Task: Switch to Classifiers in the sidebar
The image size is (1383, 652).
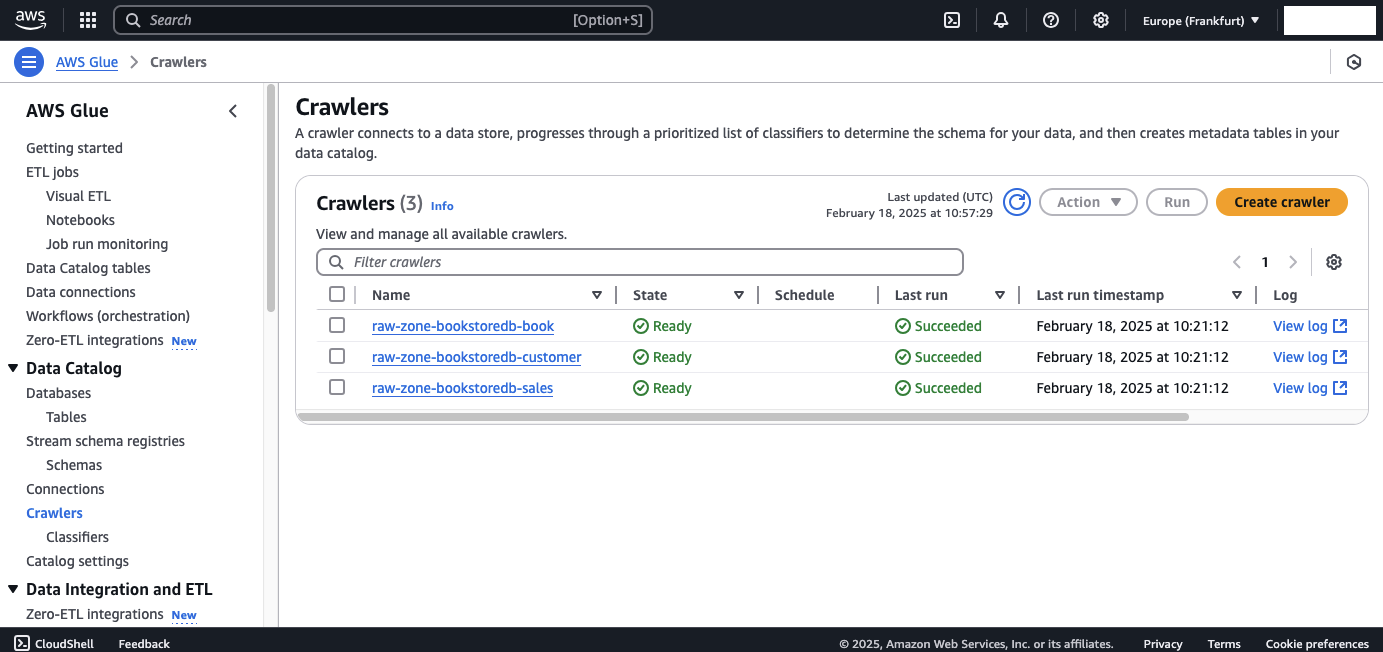Action: (77, 536)
